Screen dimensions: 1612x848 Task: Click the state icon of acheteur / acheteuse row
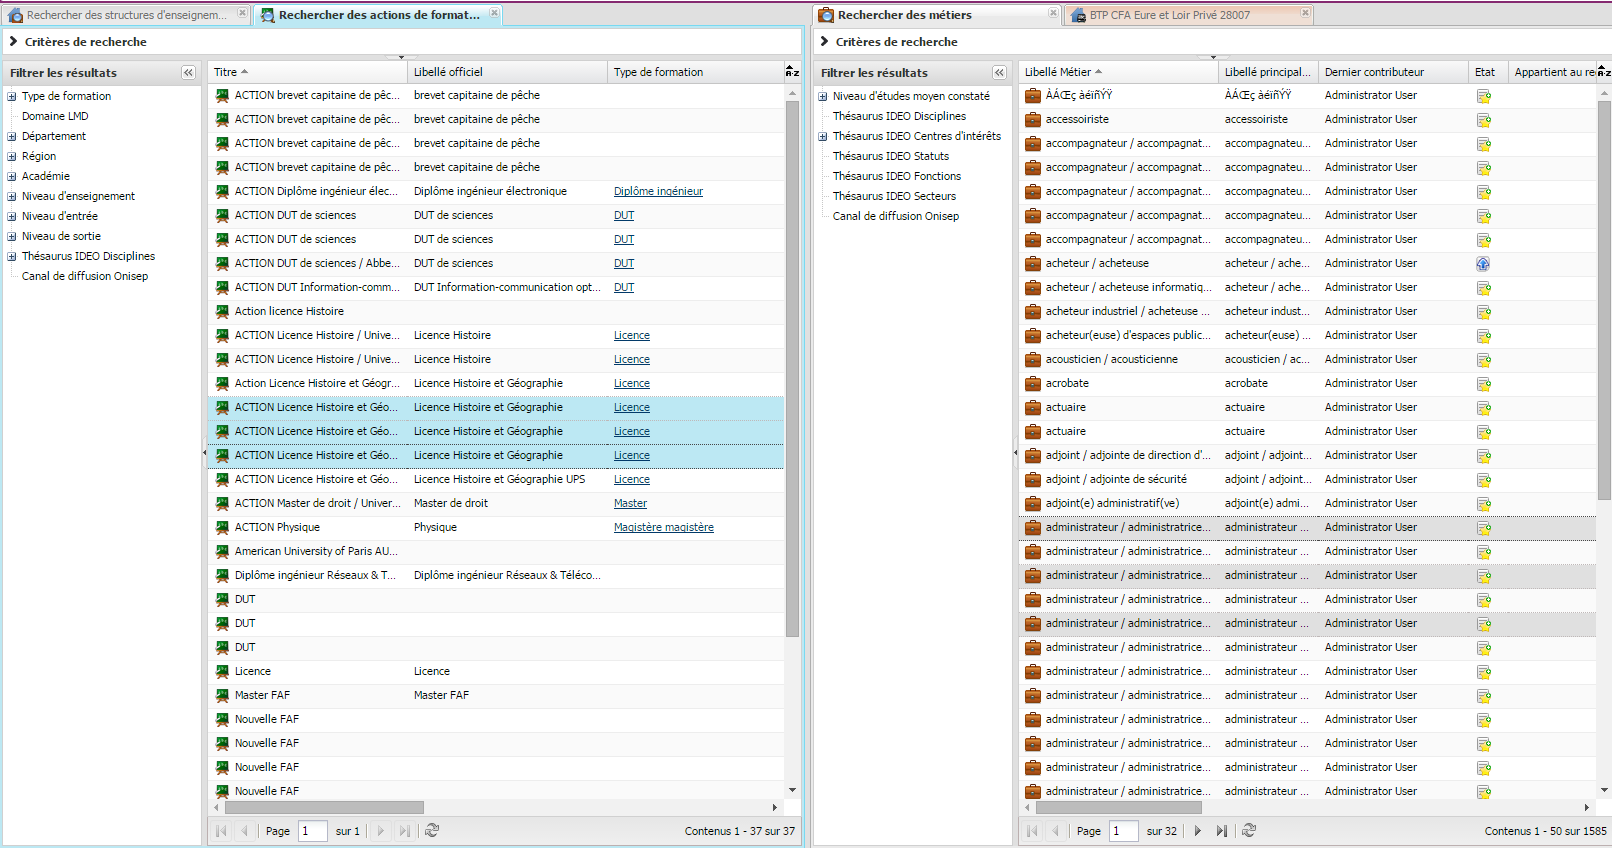pos(1483,264)
